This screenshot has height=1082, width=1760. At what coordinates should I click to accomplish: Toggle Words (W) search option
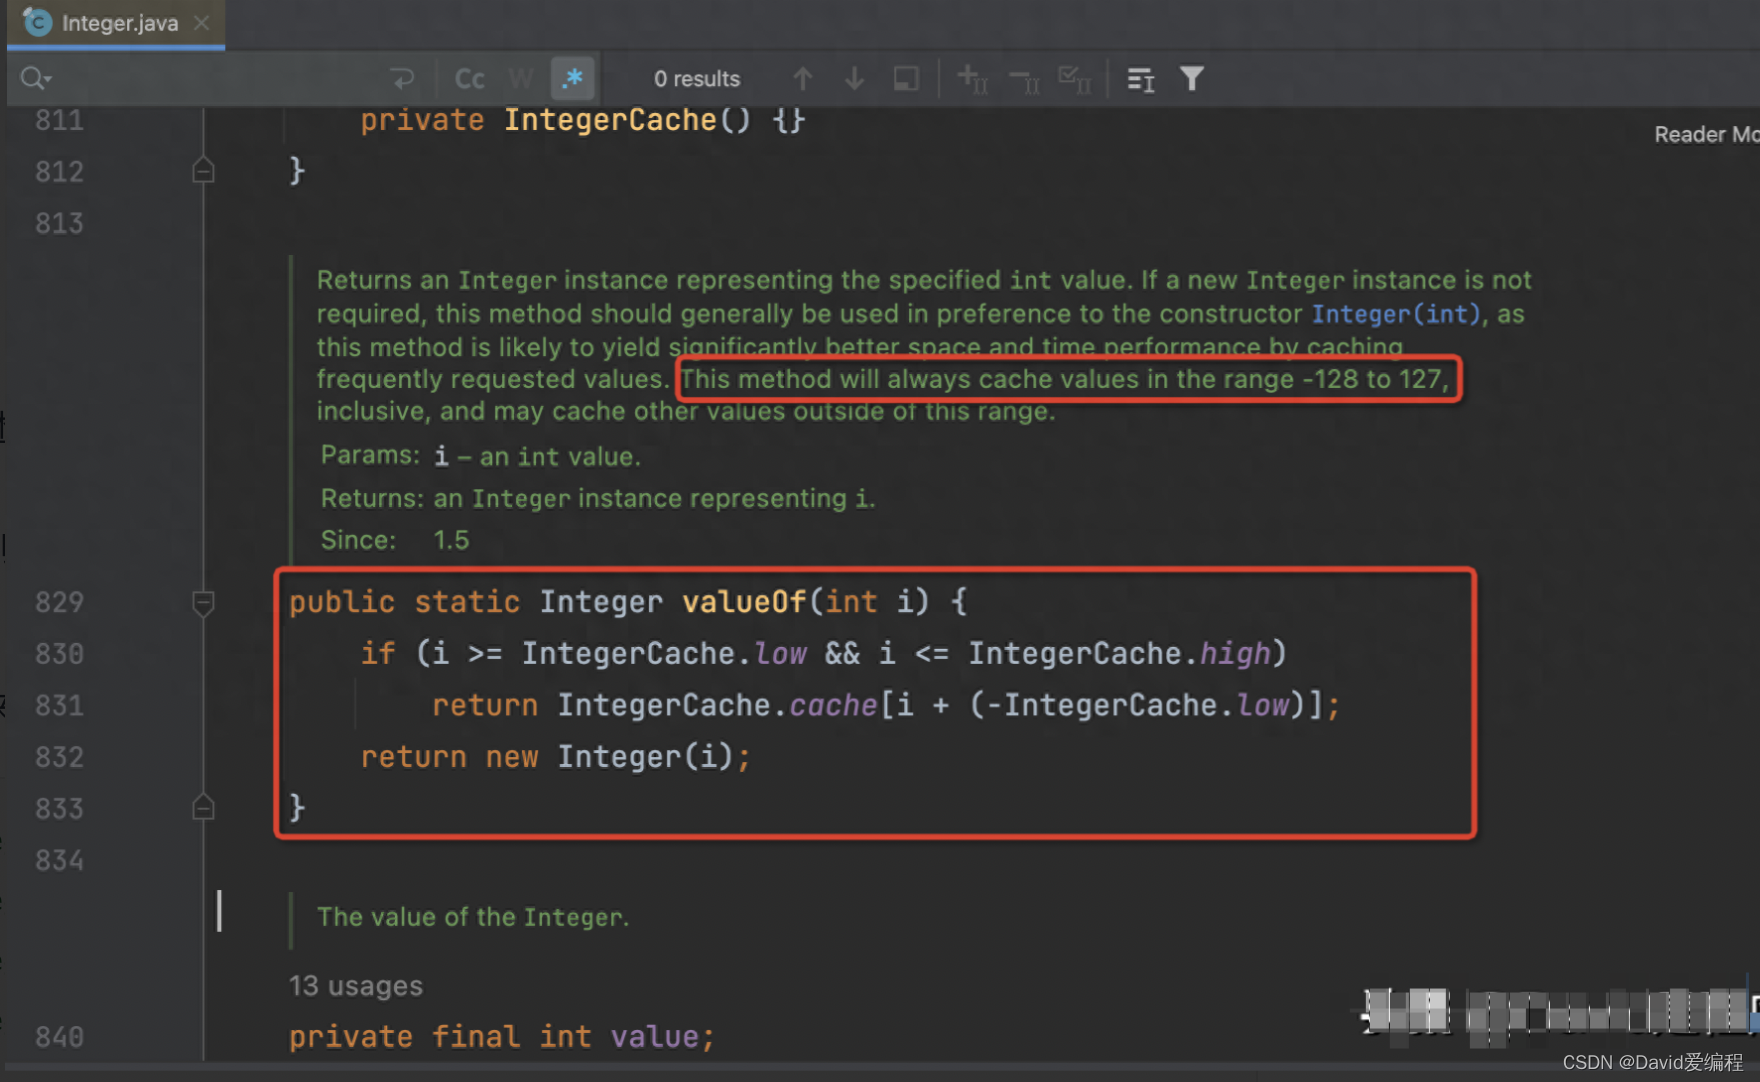click(521, 79)
